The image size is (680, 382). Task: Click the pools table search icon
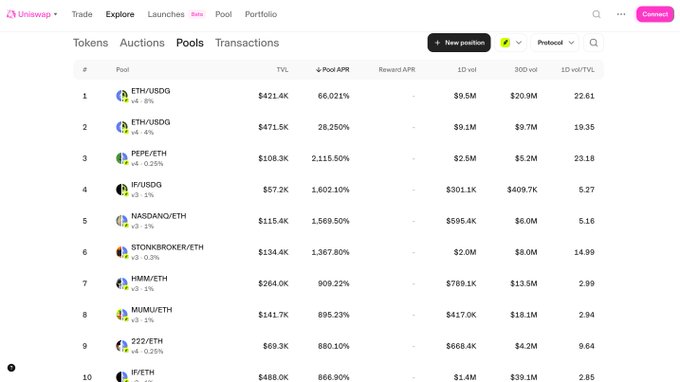coord(594,42)
